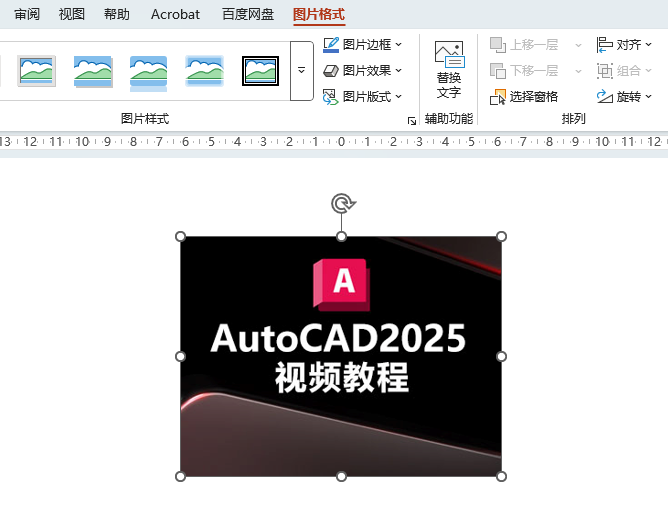Viewport: 668px width, 528px height.
Task: Click the 图片版式 icon
Action: [331, 97]
